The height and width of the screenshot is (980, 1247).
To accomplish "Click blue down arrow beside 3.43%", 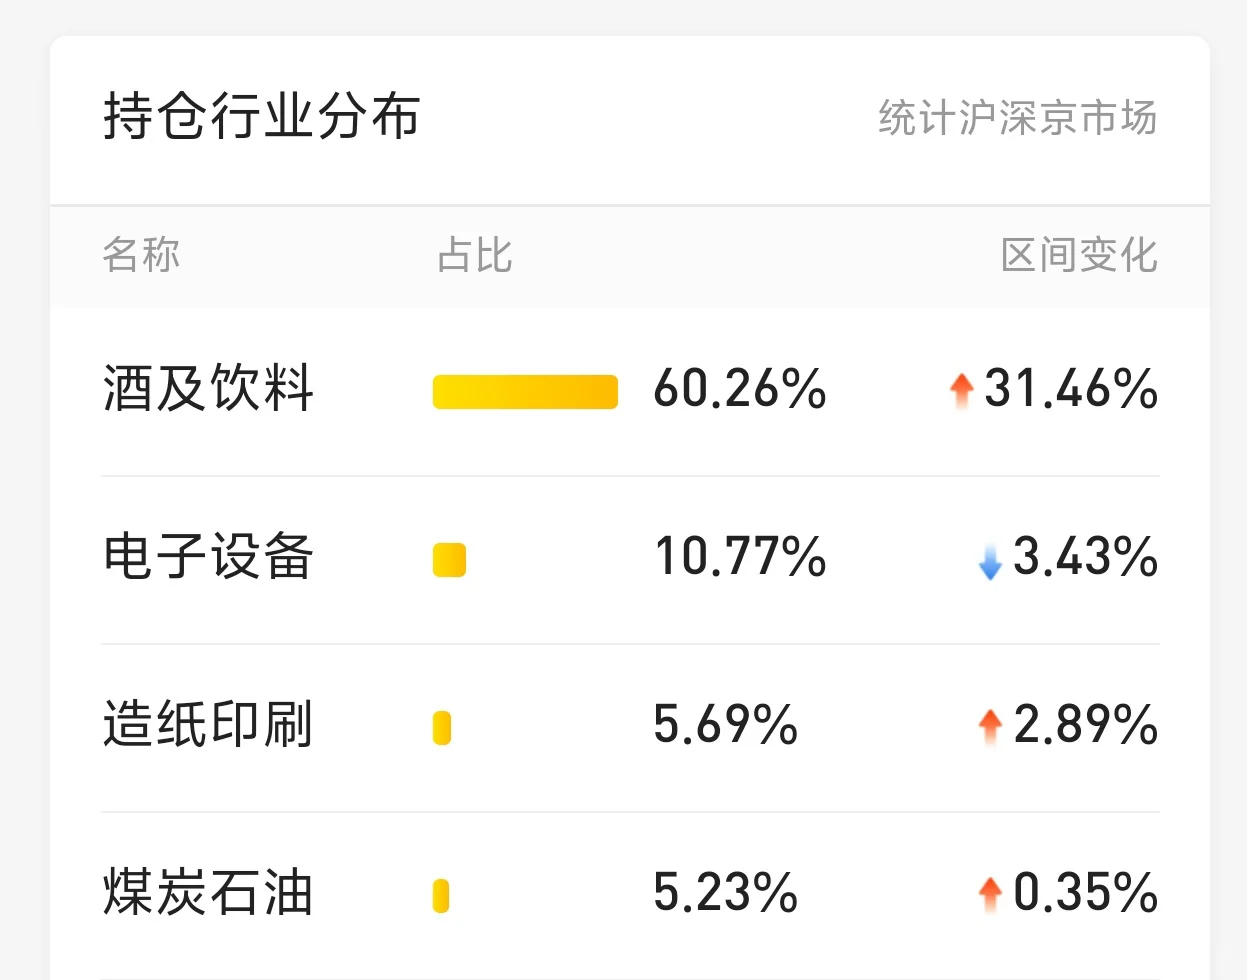I will pos(989,560).
